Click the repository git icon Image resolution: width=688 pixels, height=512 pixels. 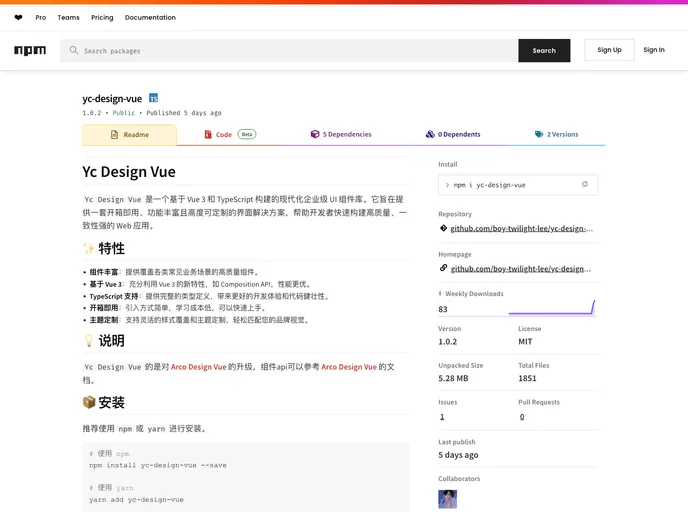pyautogui.click(x=443, y=228)
